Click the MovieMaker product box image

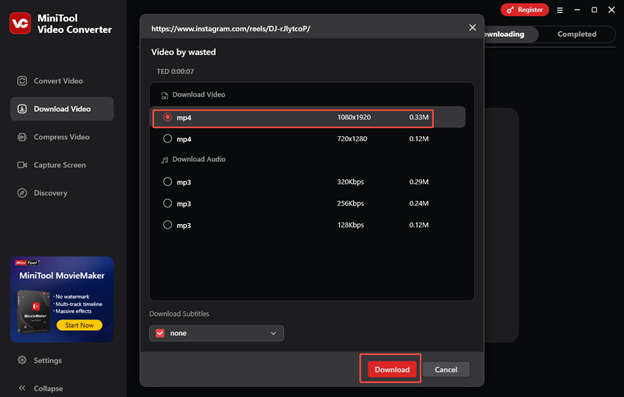33,311
